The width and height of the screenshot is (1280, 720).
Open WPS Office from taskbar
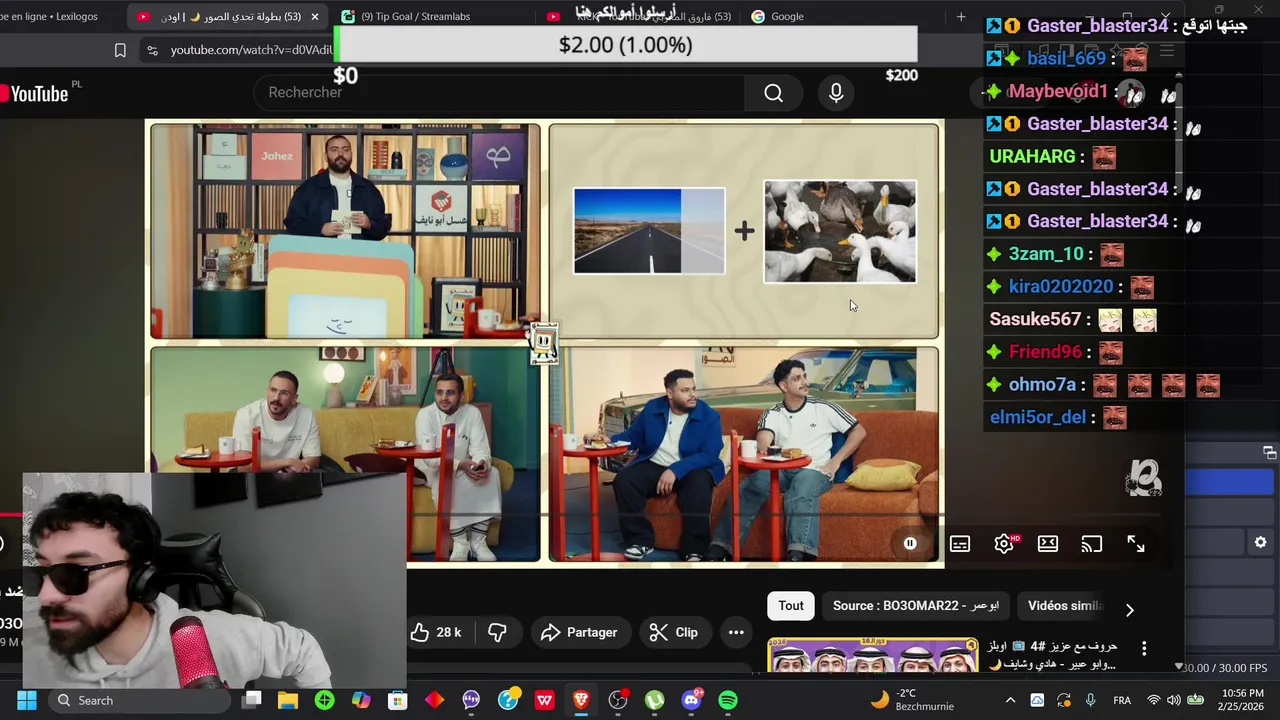[x=544, y=700]
